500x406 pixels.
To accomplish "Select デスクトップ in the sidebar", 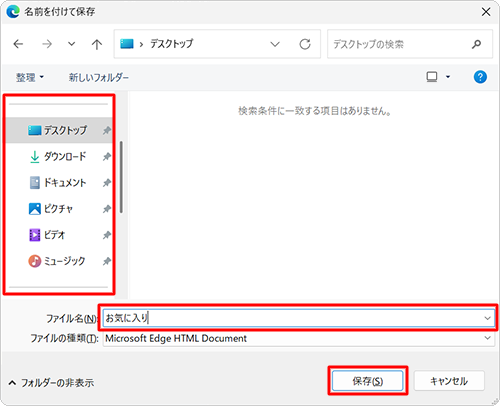I will [59, 130].
